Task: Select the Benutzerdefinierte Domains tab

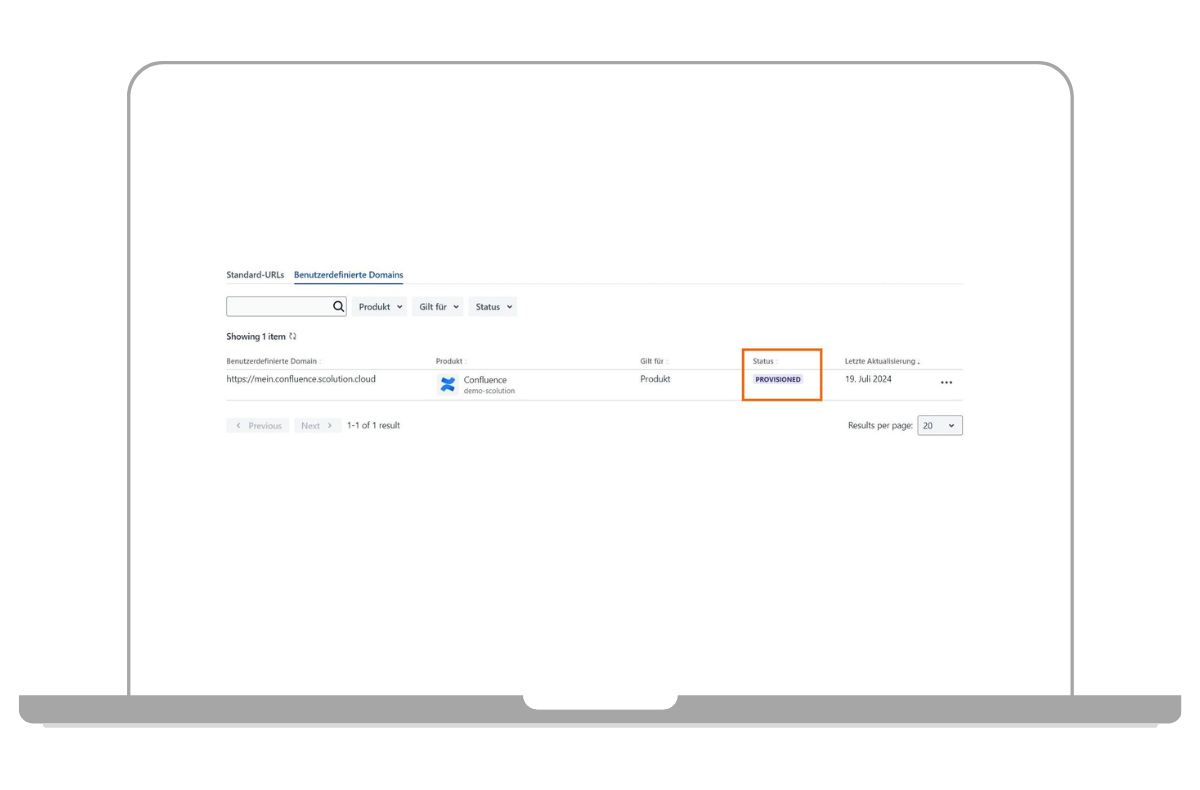Action: tap(348, 274)
